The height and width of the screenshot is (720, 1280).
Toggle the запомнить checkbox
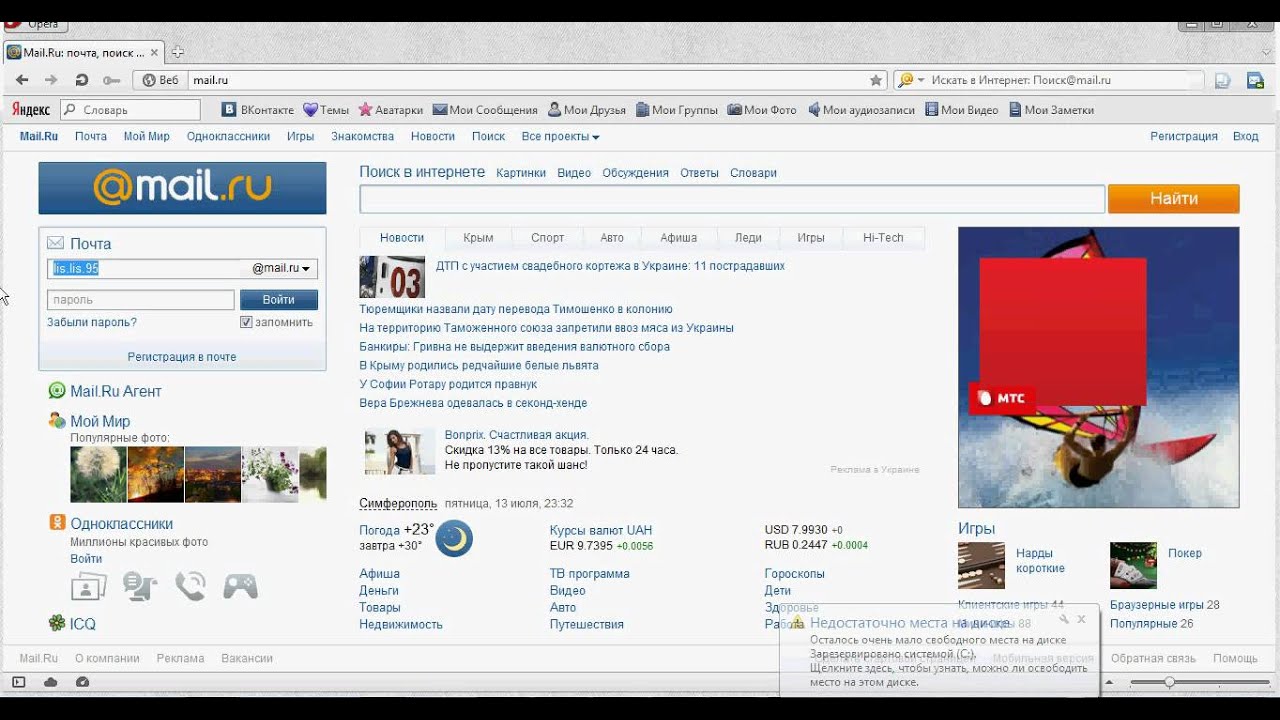click(x=246, y=322)
